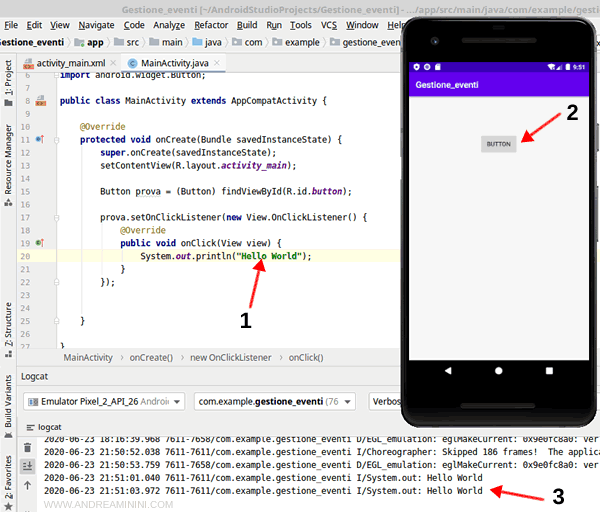The image size is (600, 512).
Task: Open the Build Variants side panel
Action: pyautogui.click(x=9, y=410)
